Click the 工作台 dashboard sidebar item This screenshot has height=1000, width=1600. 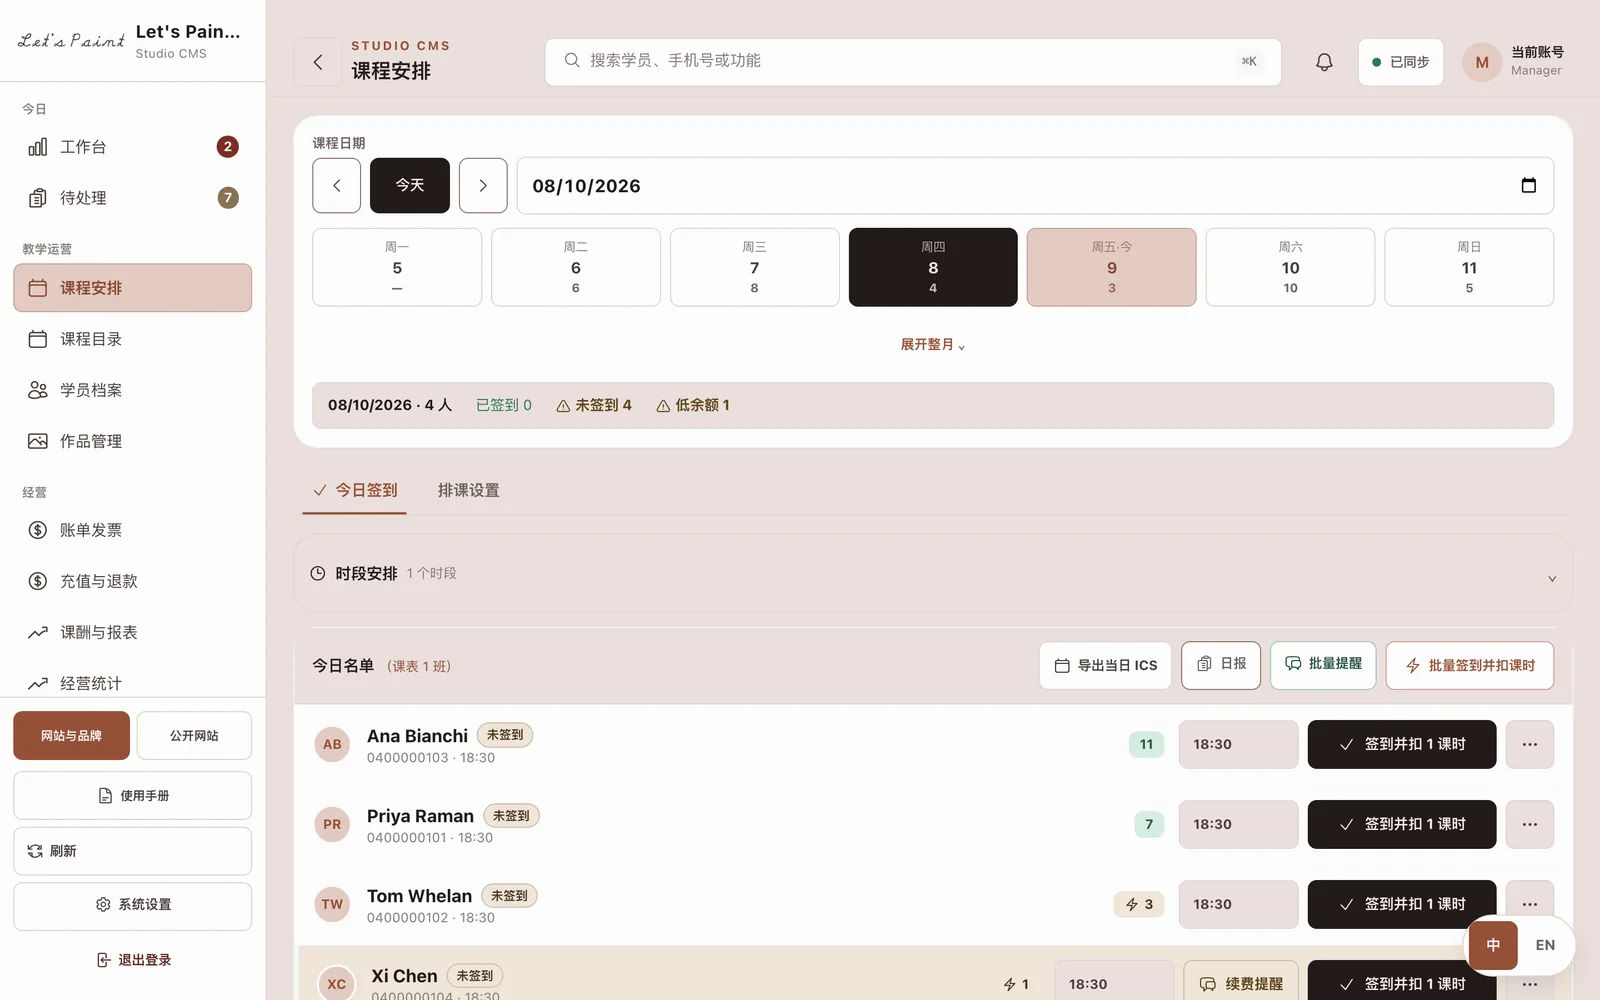point(133,147)
